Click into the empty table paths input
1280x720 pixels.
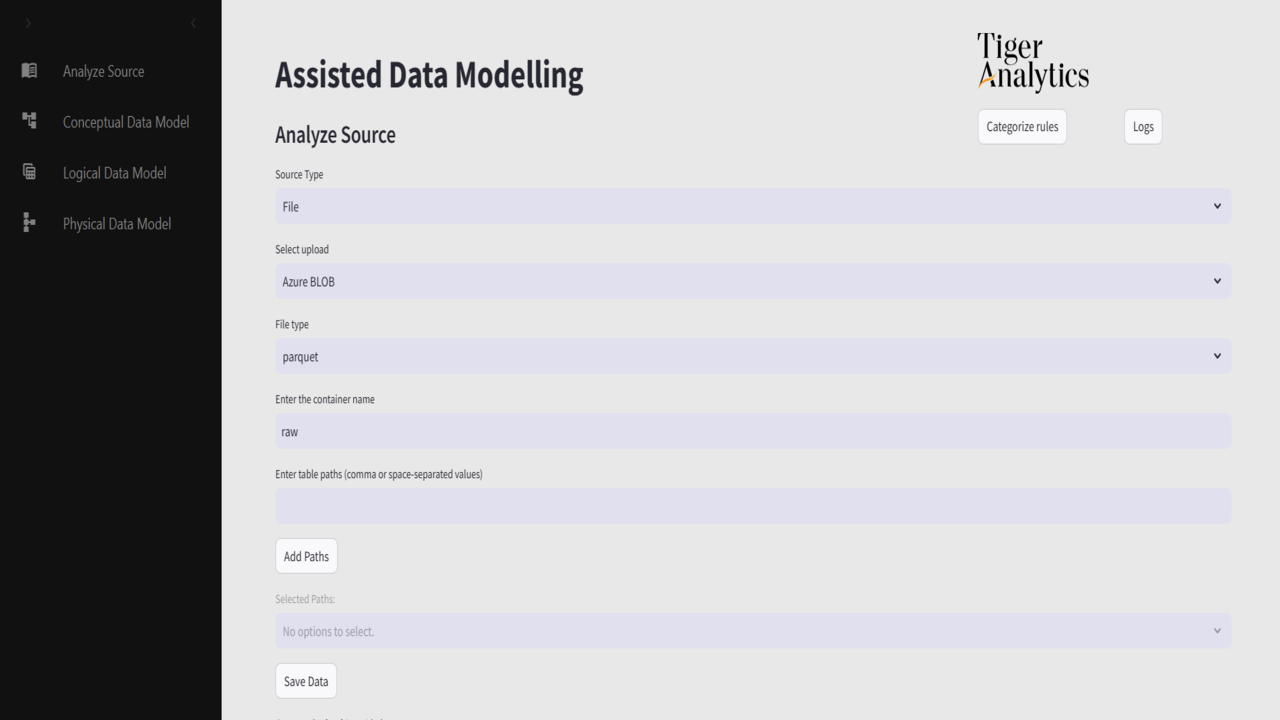pyautogui.click(x=752, y=506)
